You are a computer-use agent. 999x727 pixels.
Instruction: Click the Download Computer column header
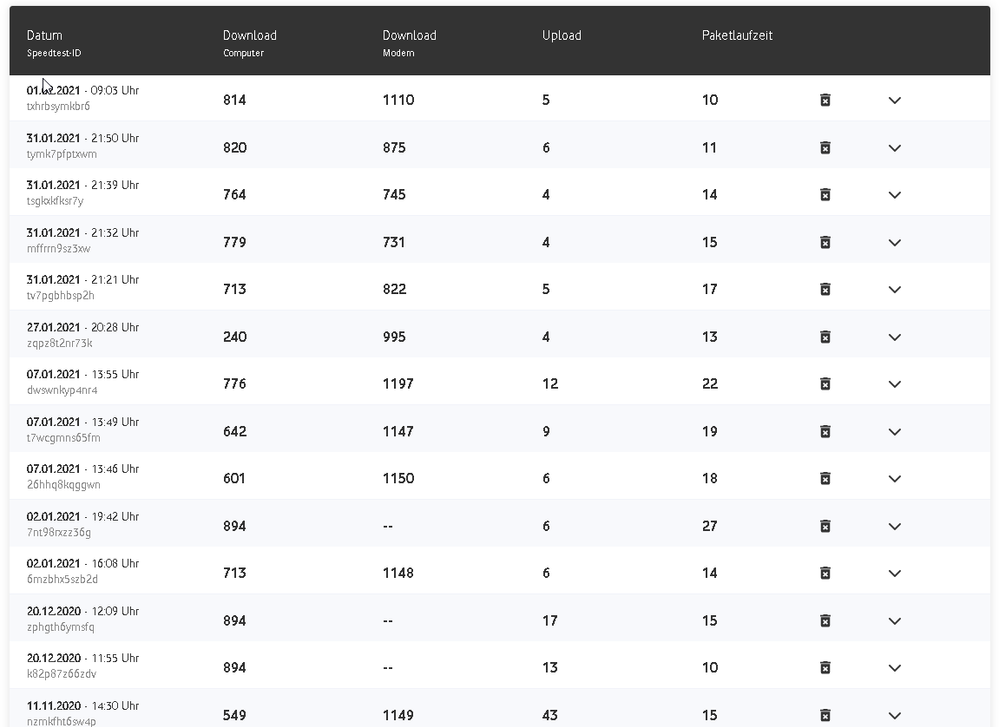click(249, 36)
